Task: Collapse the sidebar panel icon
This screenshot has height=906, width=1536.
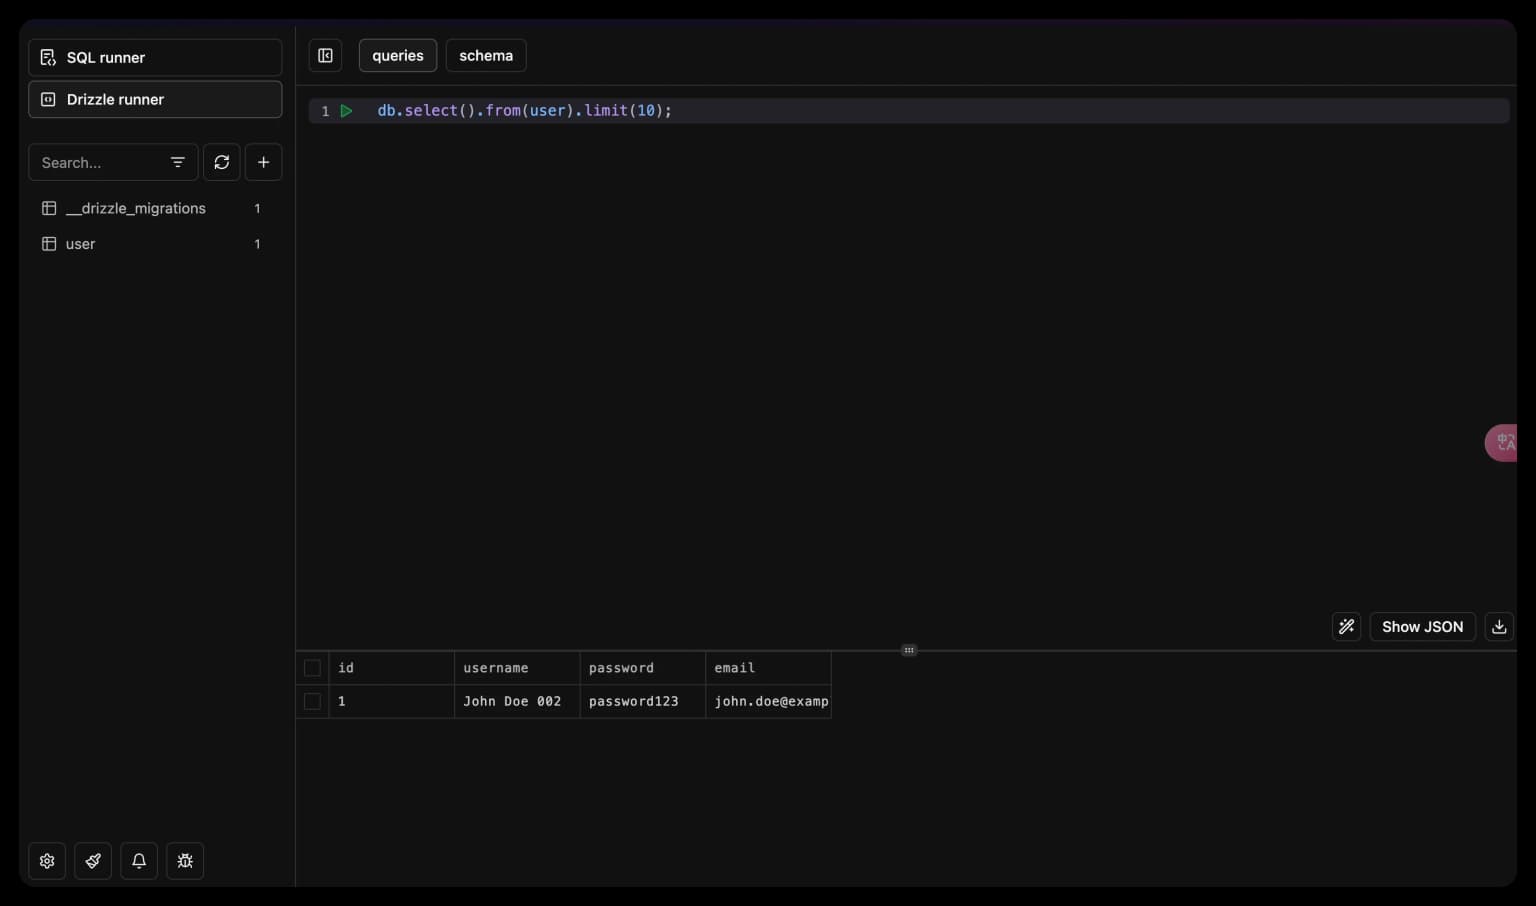Action: [325, 56]
